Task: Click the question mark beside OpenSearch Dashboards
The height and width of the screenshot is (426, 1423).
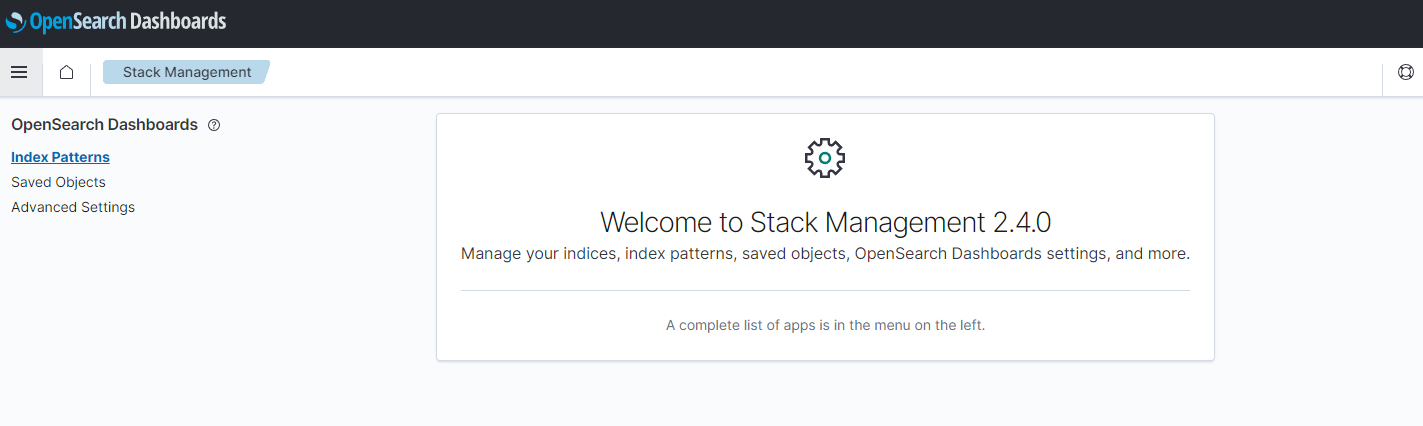Action: tap(214, 125)
